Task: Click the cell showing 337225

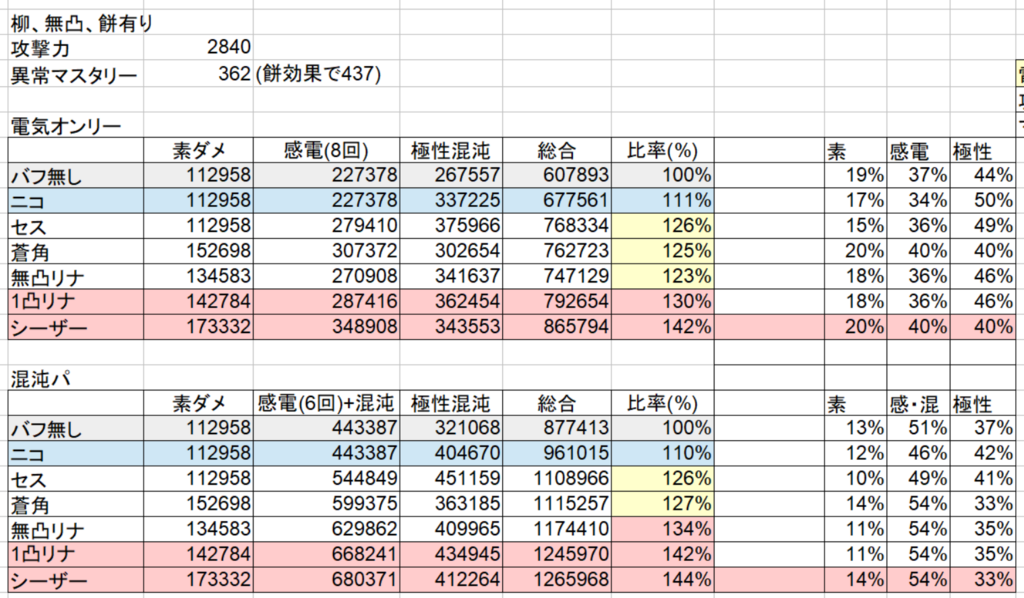Action: click(x=451, y=201)
